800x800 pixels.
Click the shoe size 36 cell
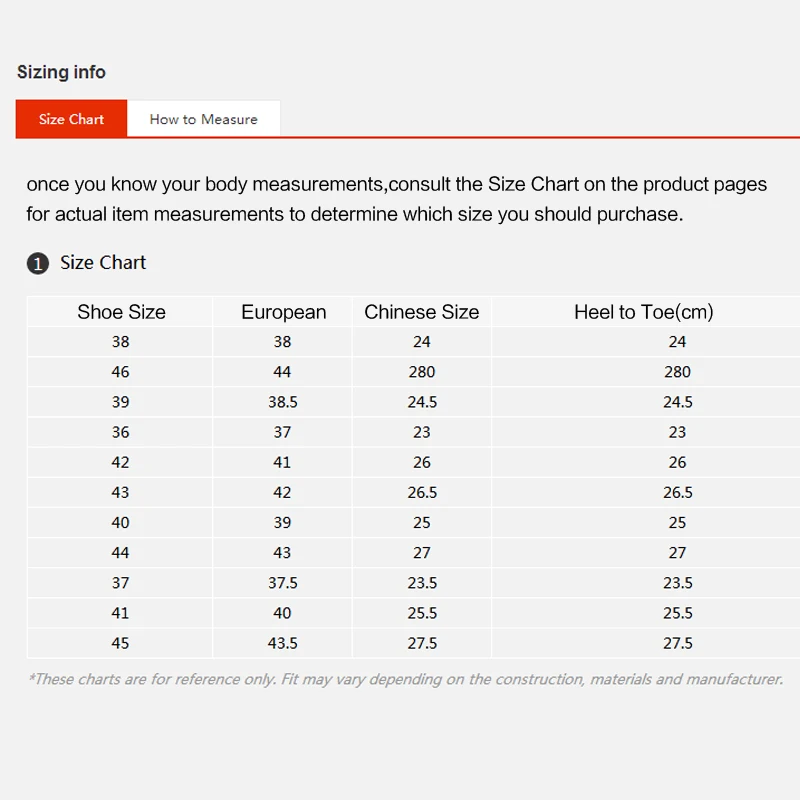(x=121, y=432)
